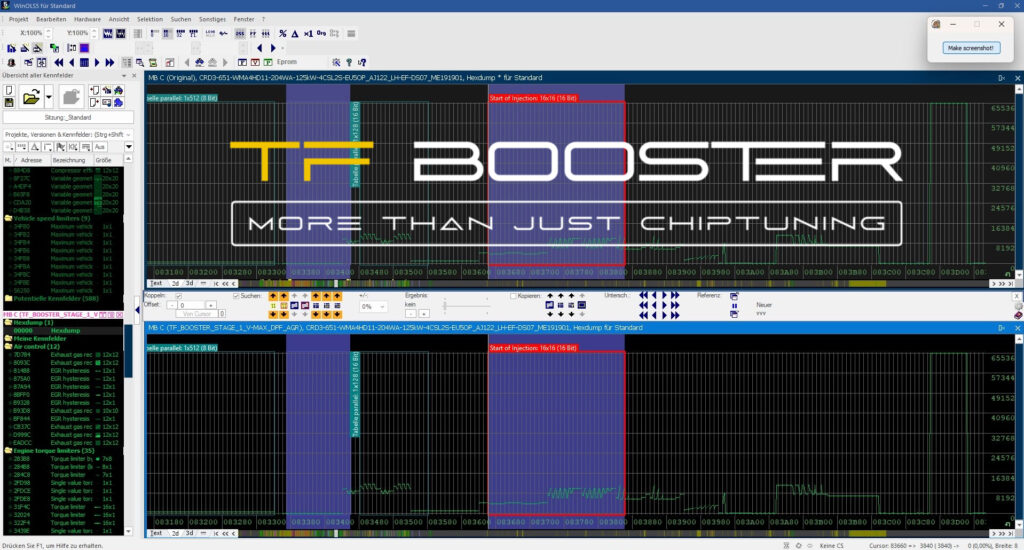Click the Make screenshot! button
The width and height of the screenshot is (1024, 550).
click(x=969, y=48)
